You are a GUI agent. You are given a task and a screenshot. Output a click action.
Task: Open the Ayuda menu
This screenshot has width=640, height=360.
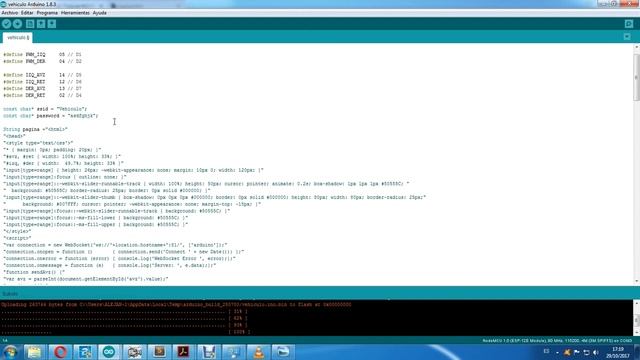coord(100,13)
